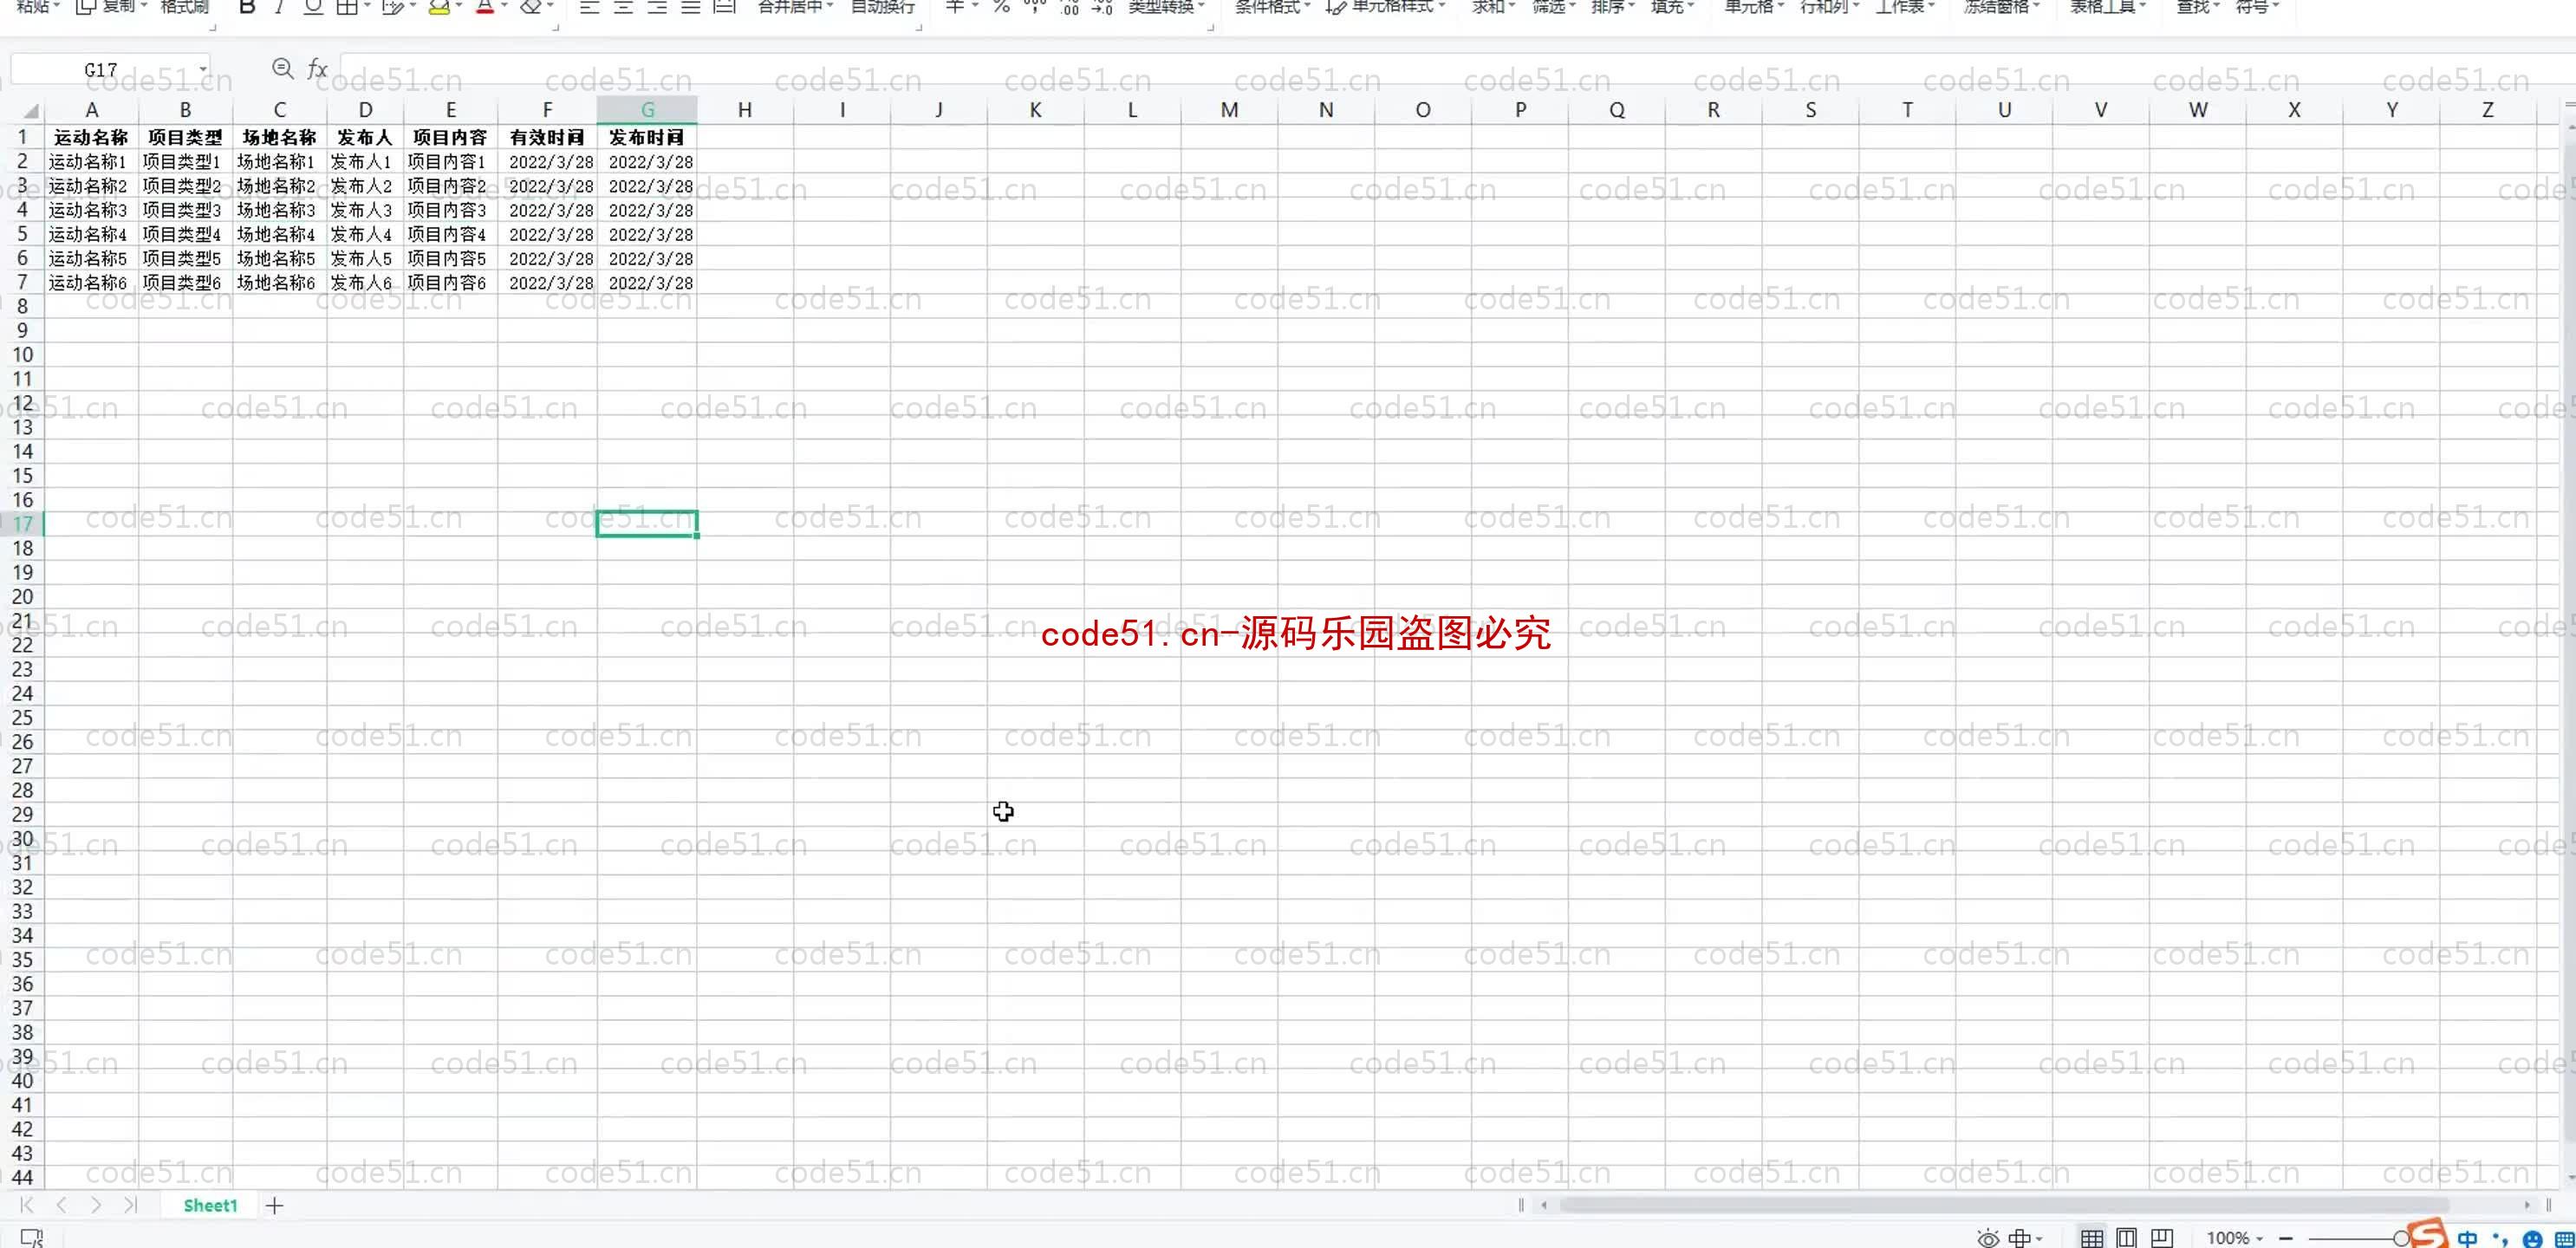Click 粘贴 paste button
Viewport: 2576px width, 1248px height.
38,7
